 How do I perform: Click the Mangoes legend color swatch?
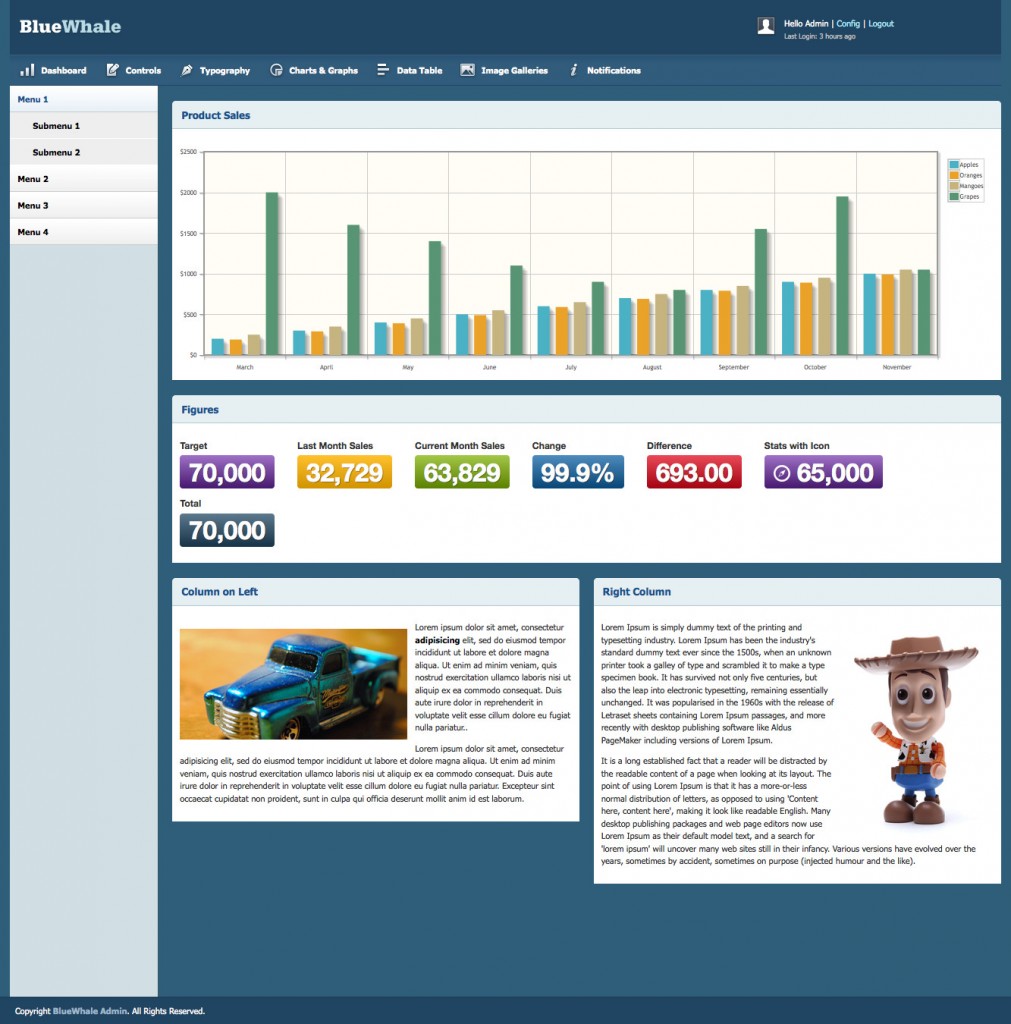coord(954,185)
